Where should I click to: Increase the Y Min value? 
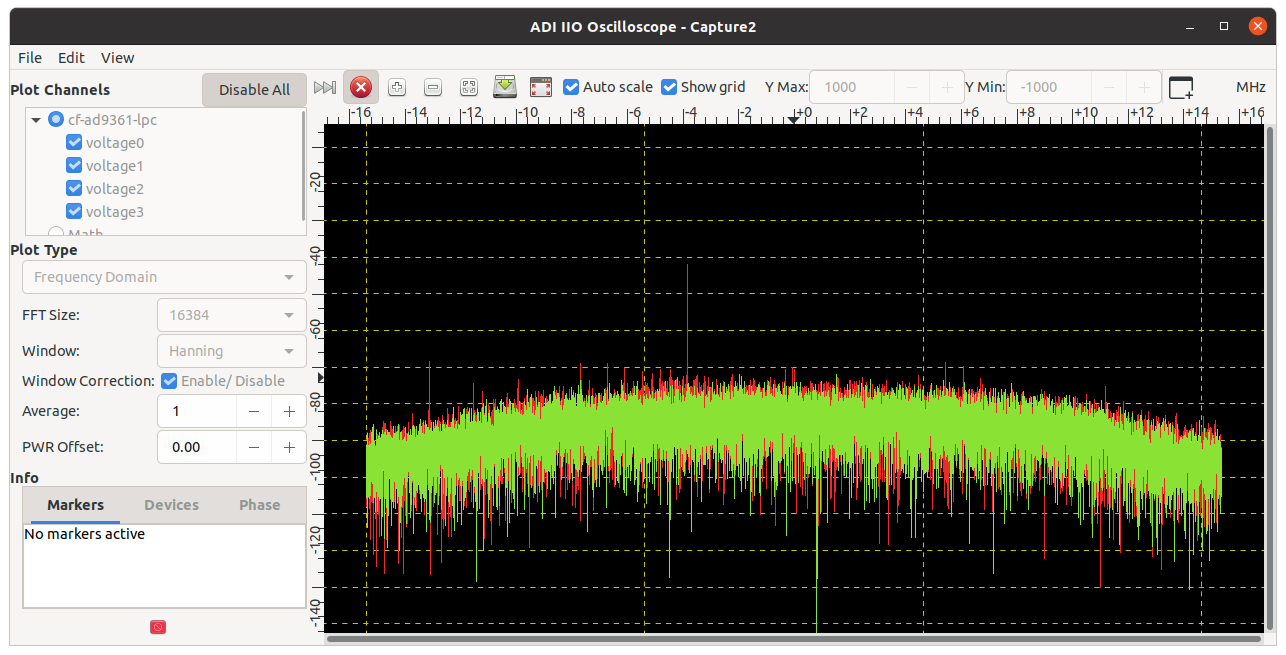point(1144,88)
